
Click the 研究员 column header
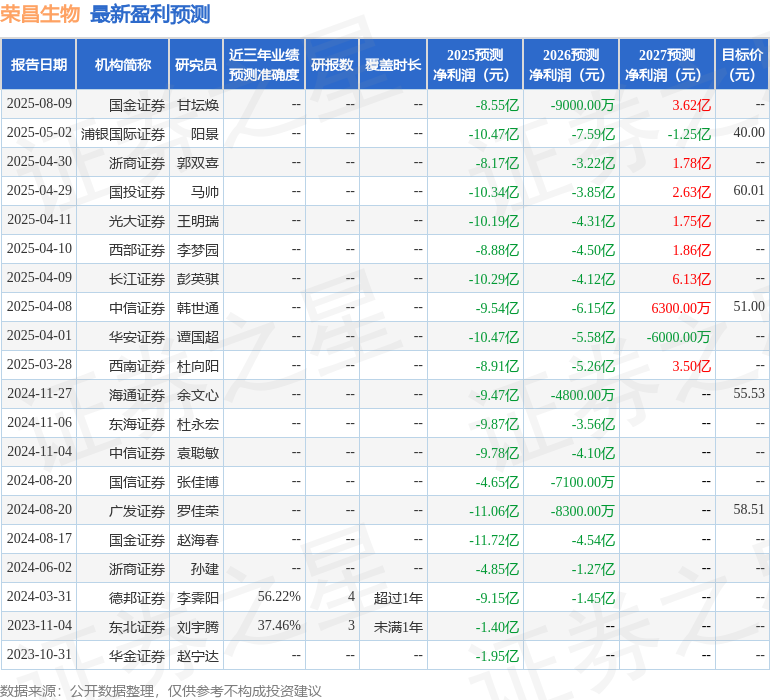195,65
